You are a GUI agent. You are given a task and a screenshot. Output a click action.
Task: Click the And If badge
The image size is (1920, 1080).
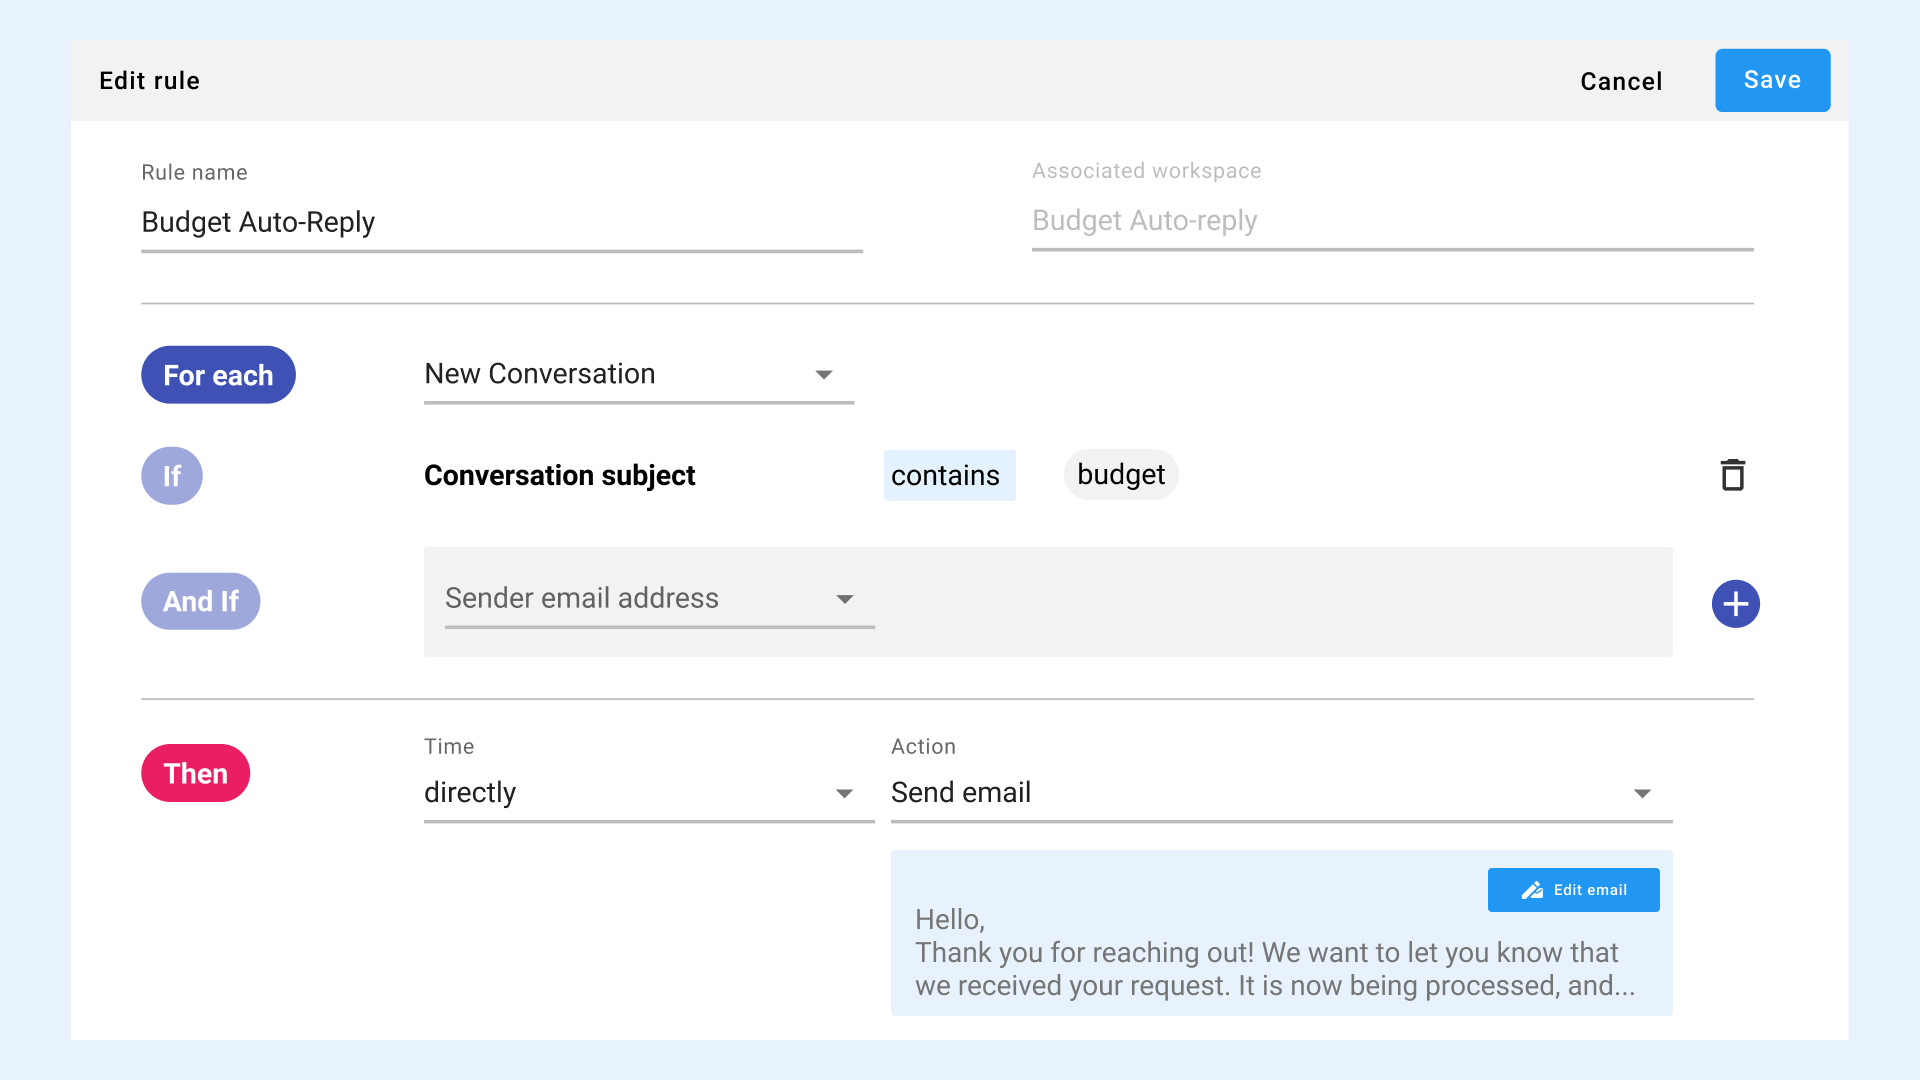point(200,601)
